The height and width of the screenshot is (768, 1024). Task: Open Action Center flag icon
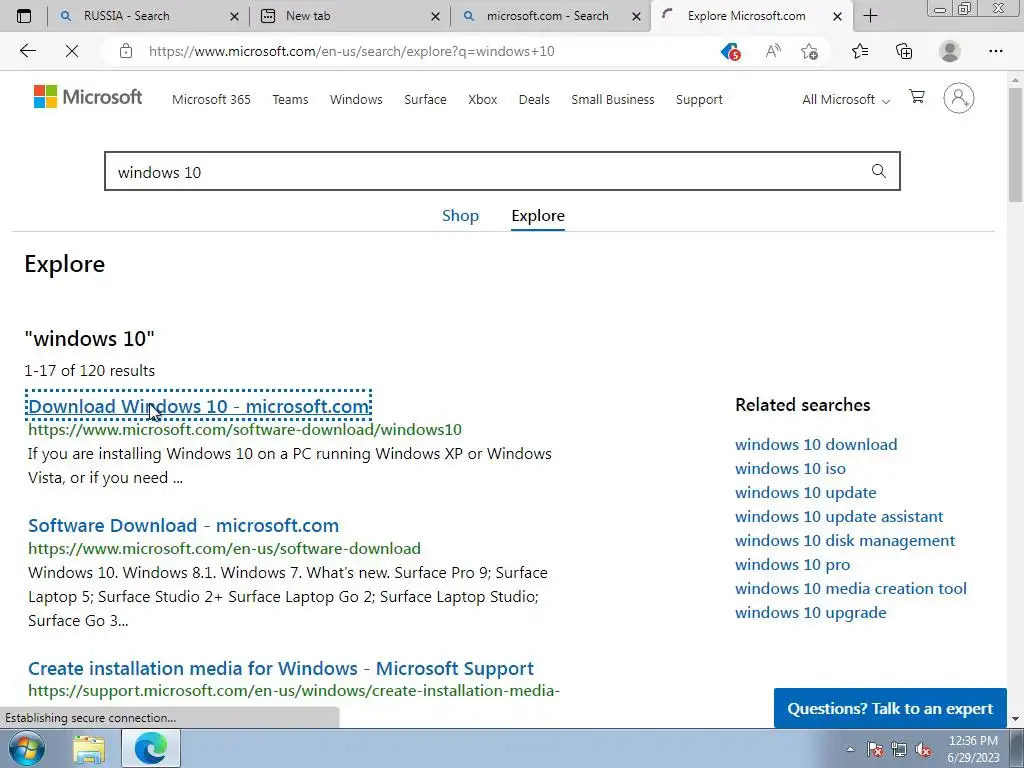point(874,749)
